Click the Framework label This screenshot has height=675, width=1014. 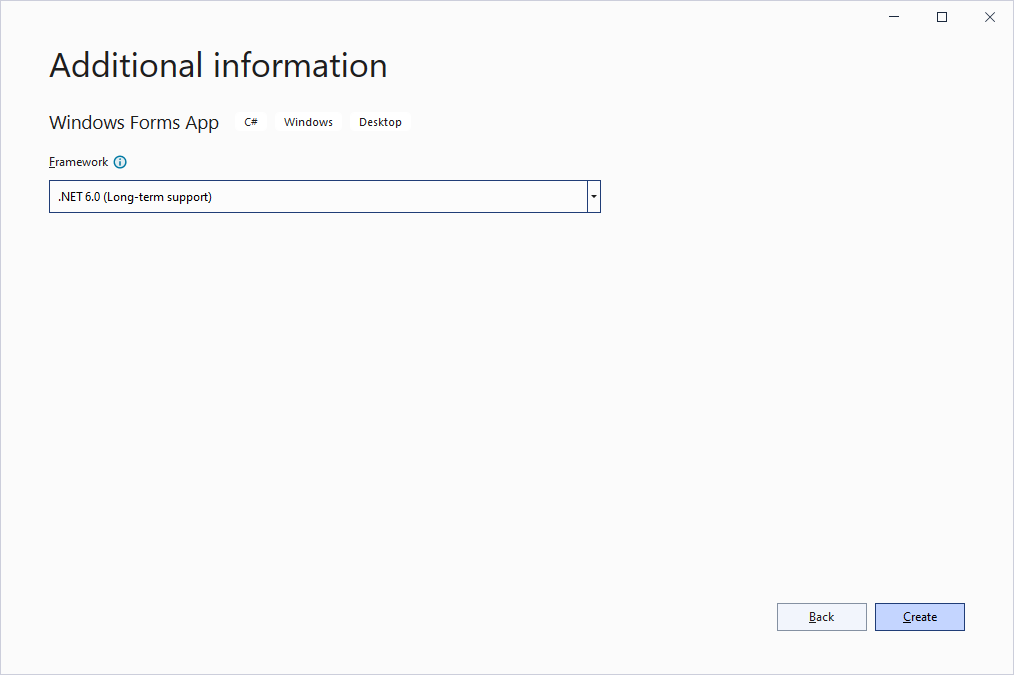[x=78, y=162]
